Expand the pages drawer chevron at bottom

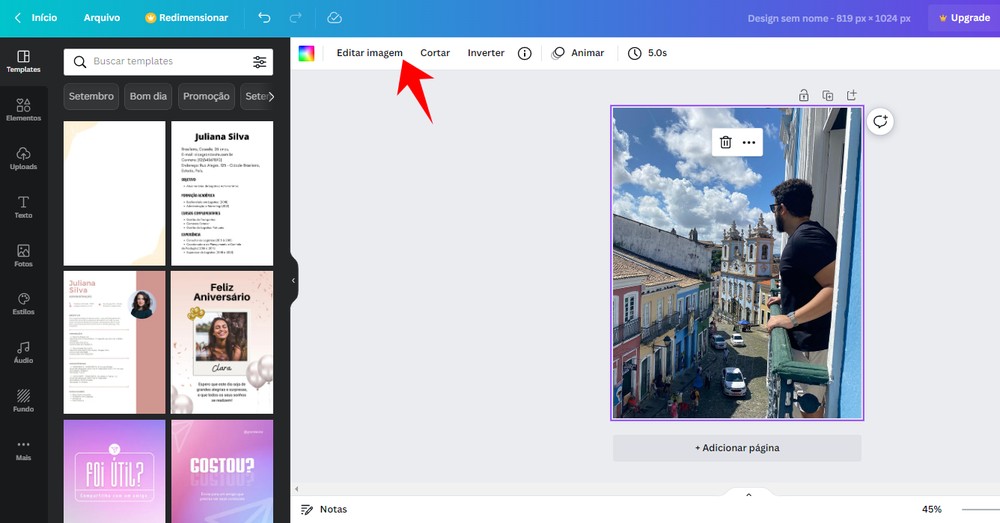[749, 494]
